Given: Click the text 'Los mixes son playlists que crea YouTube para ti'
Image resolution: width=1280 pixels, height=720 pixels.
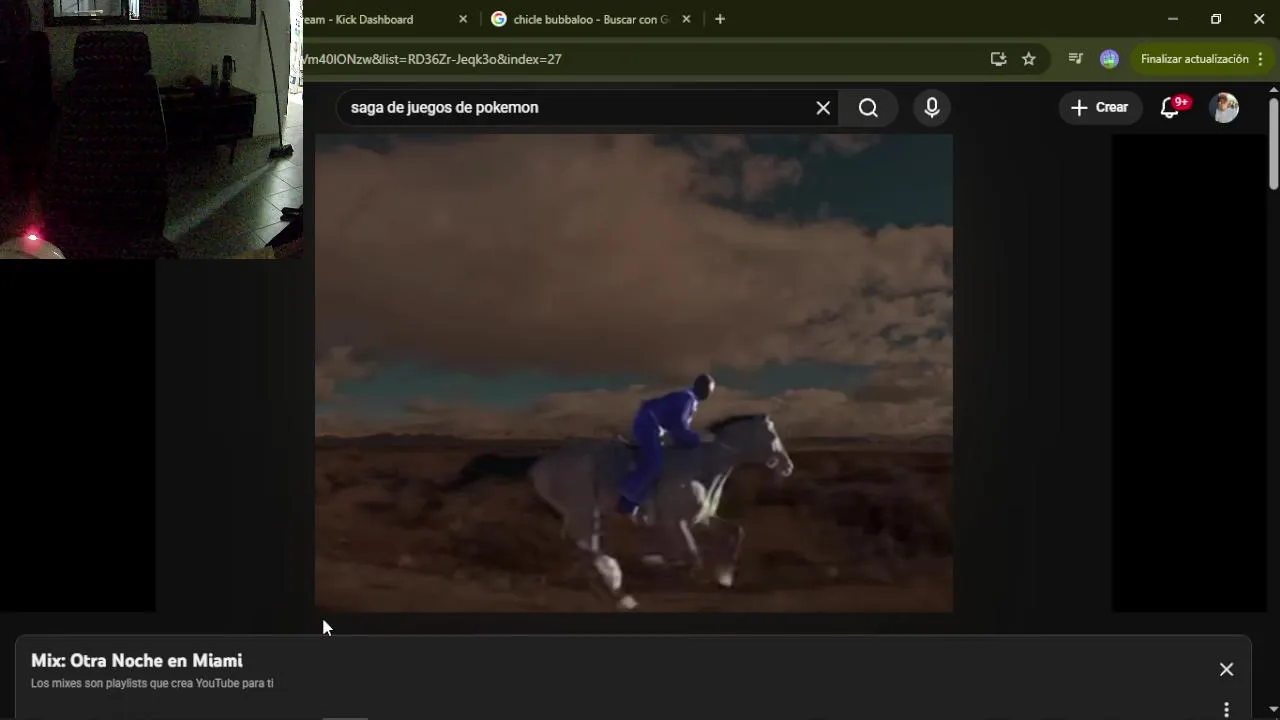Looking at the screenshot, I should [x=152, y=684].
